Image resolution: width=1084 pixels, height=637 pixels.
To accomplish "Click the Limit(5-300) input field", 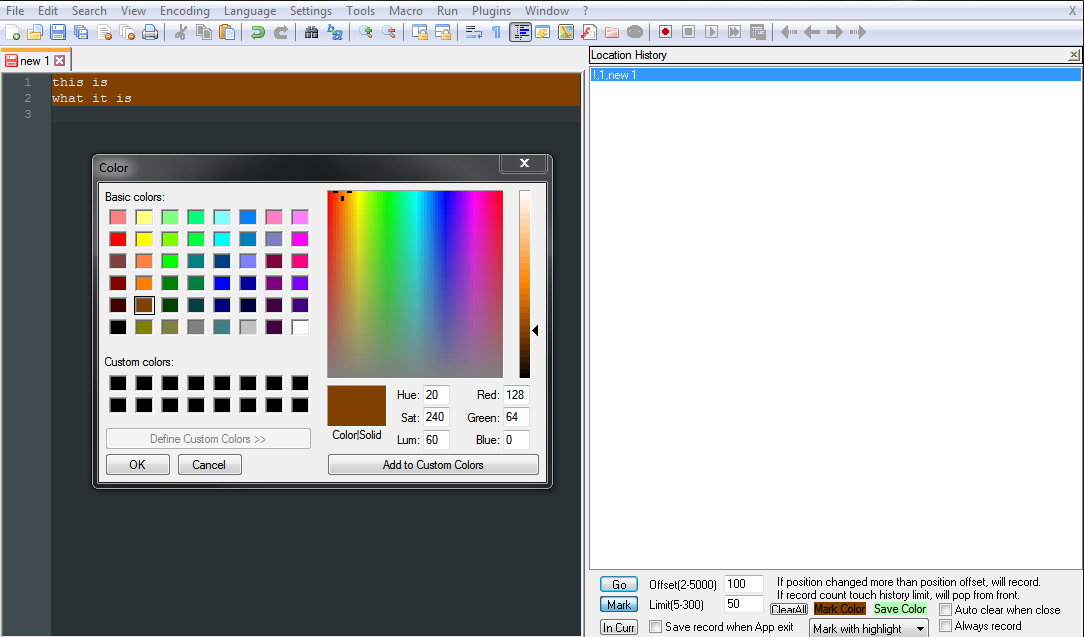I will point(744,604).
